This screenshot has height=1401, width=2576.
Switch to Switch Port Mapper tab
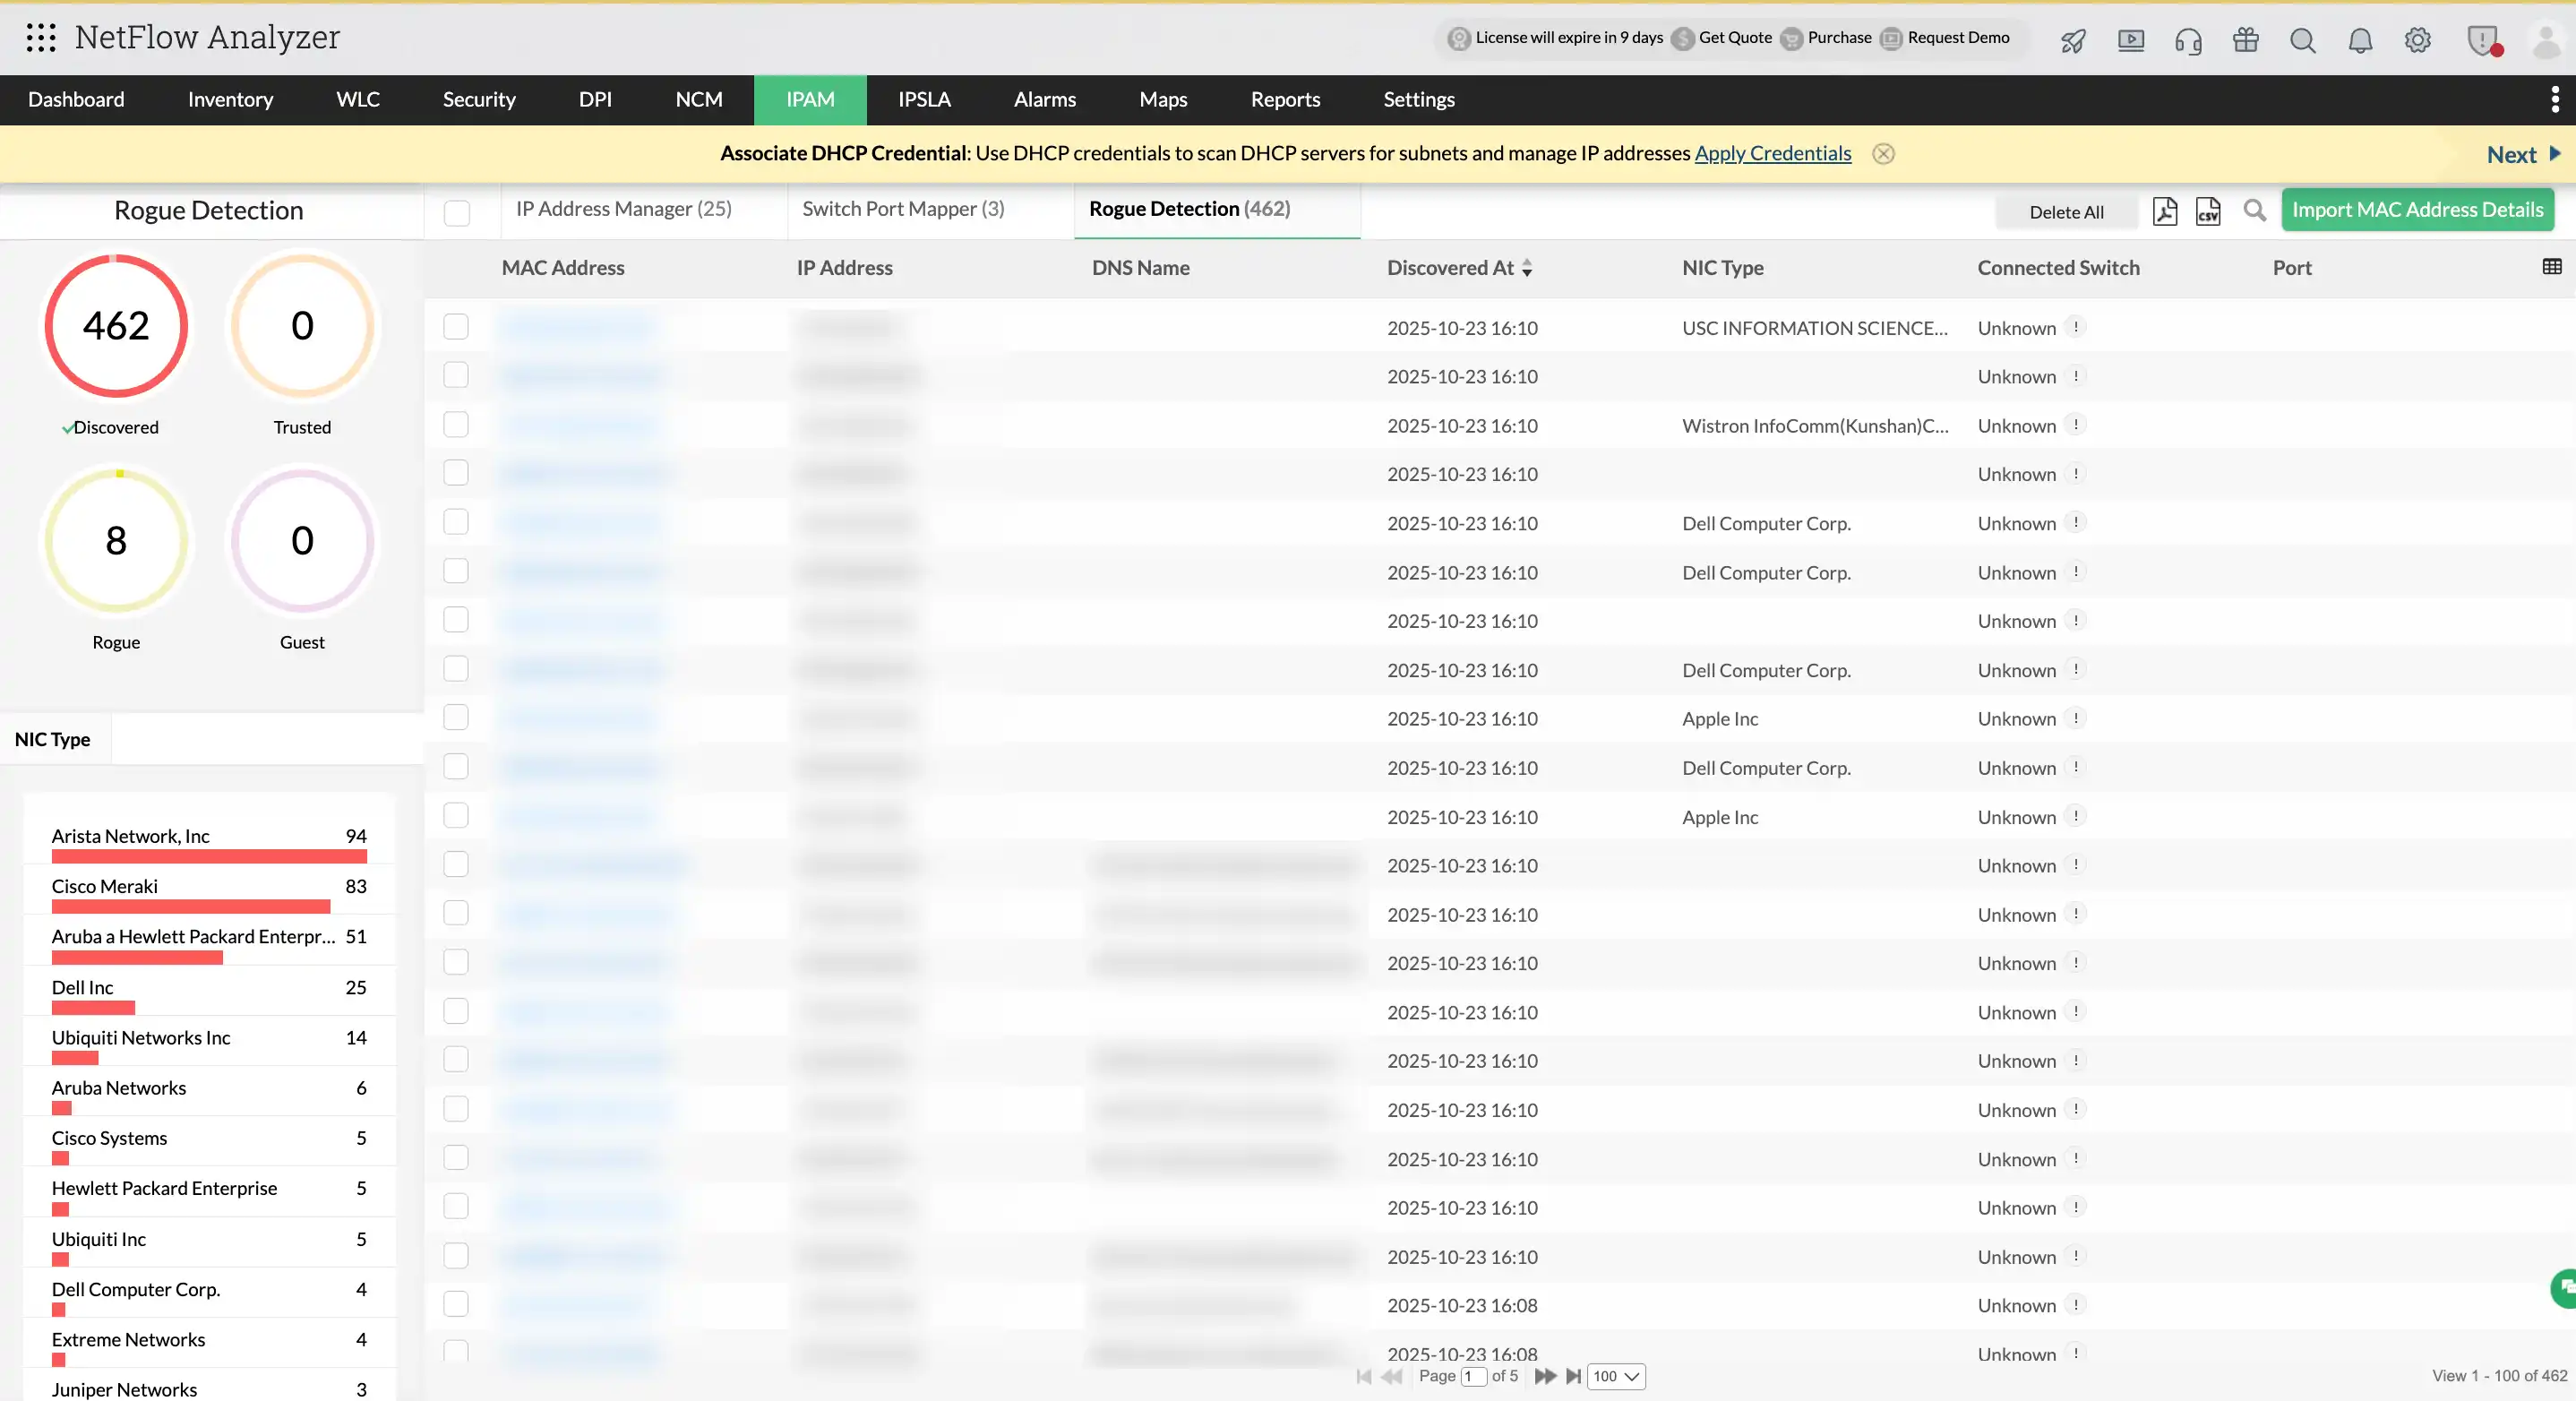[903, 209]
